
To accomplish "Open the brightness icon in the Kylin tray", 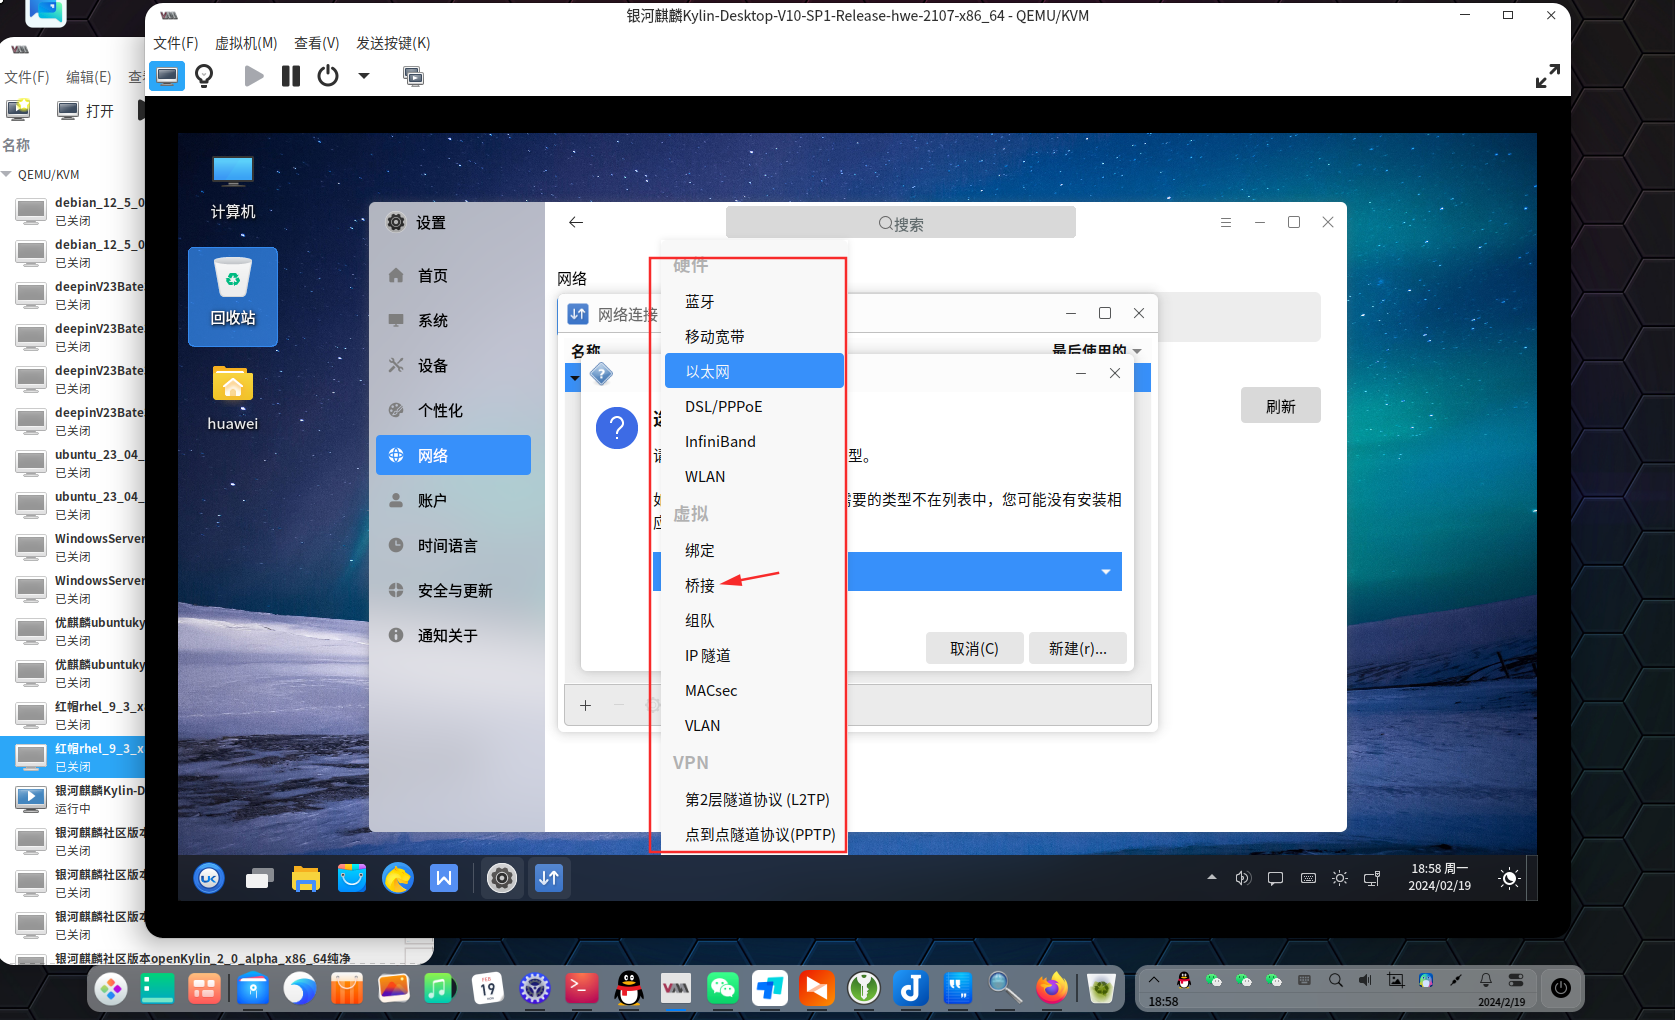I will [x=1340, y=878].
